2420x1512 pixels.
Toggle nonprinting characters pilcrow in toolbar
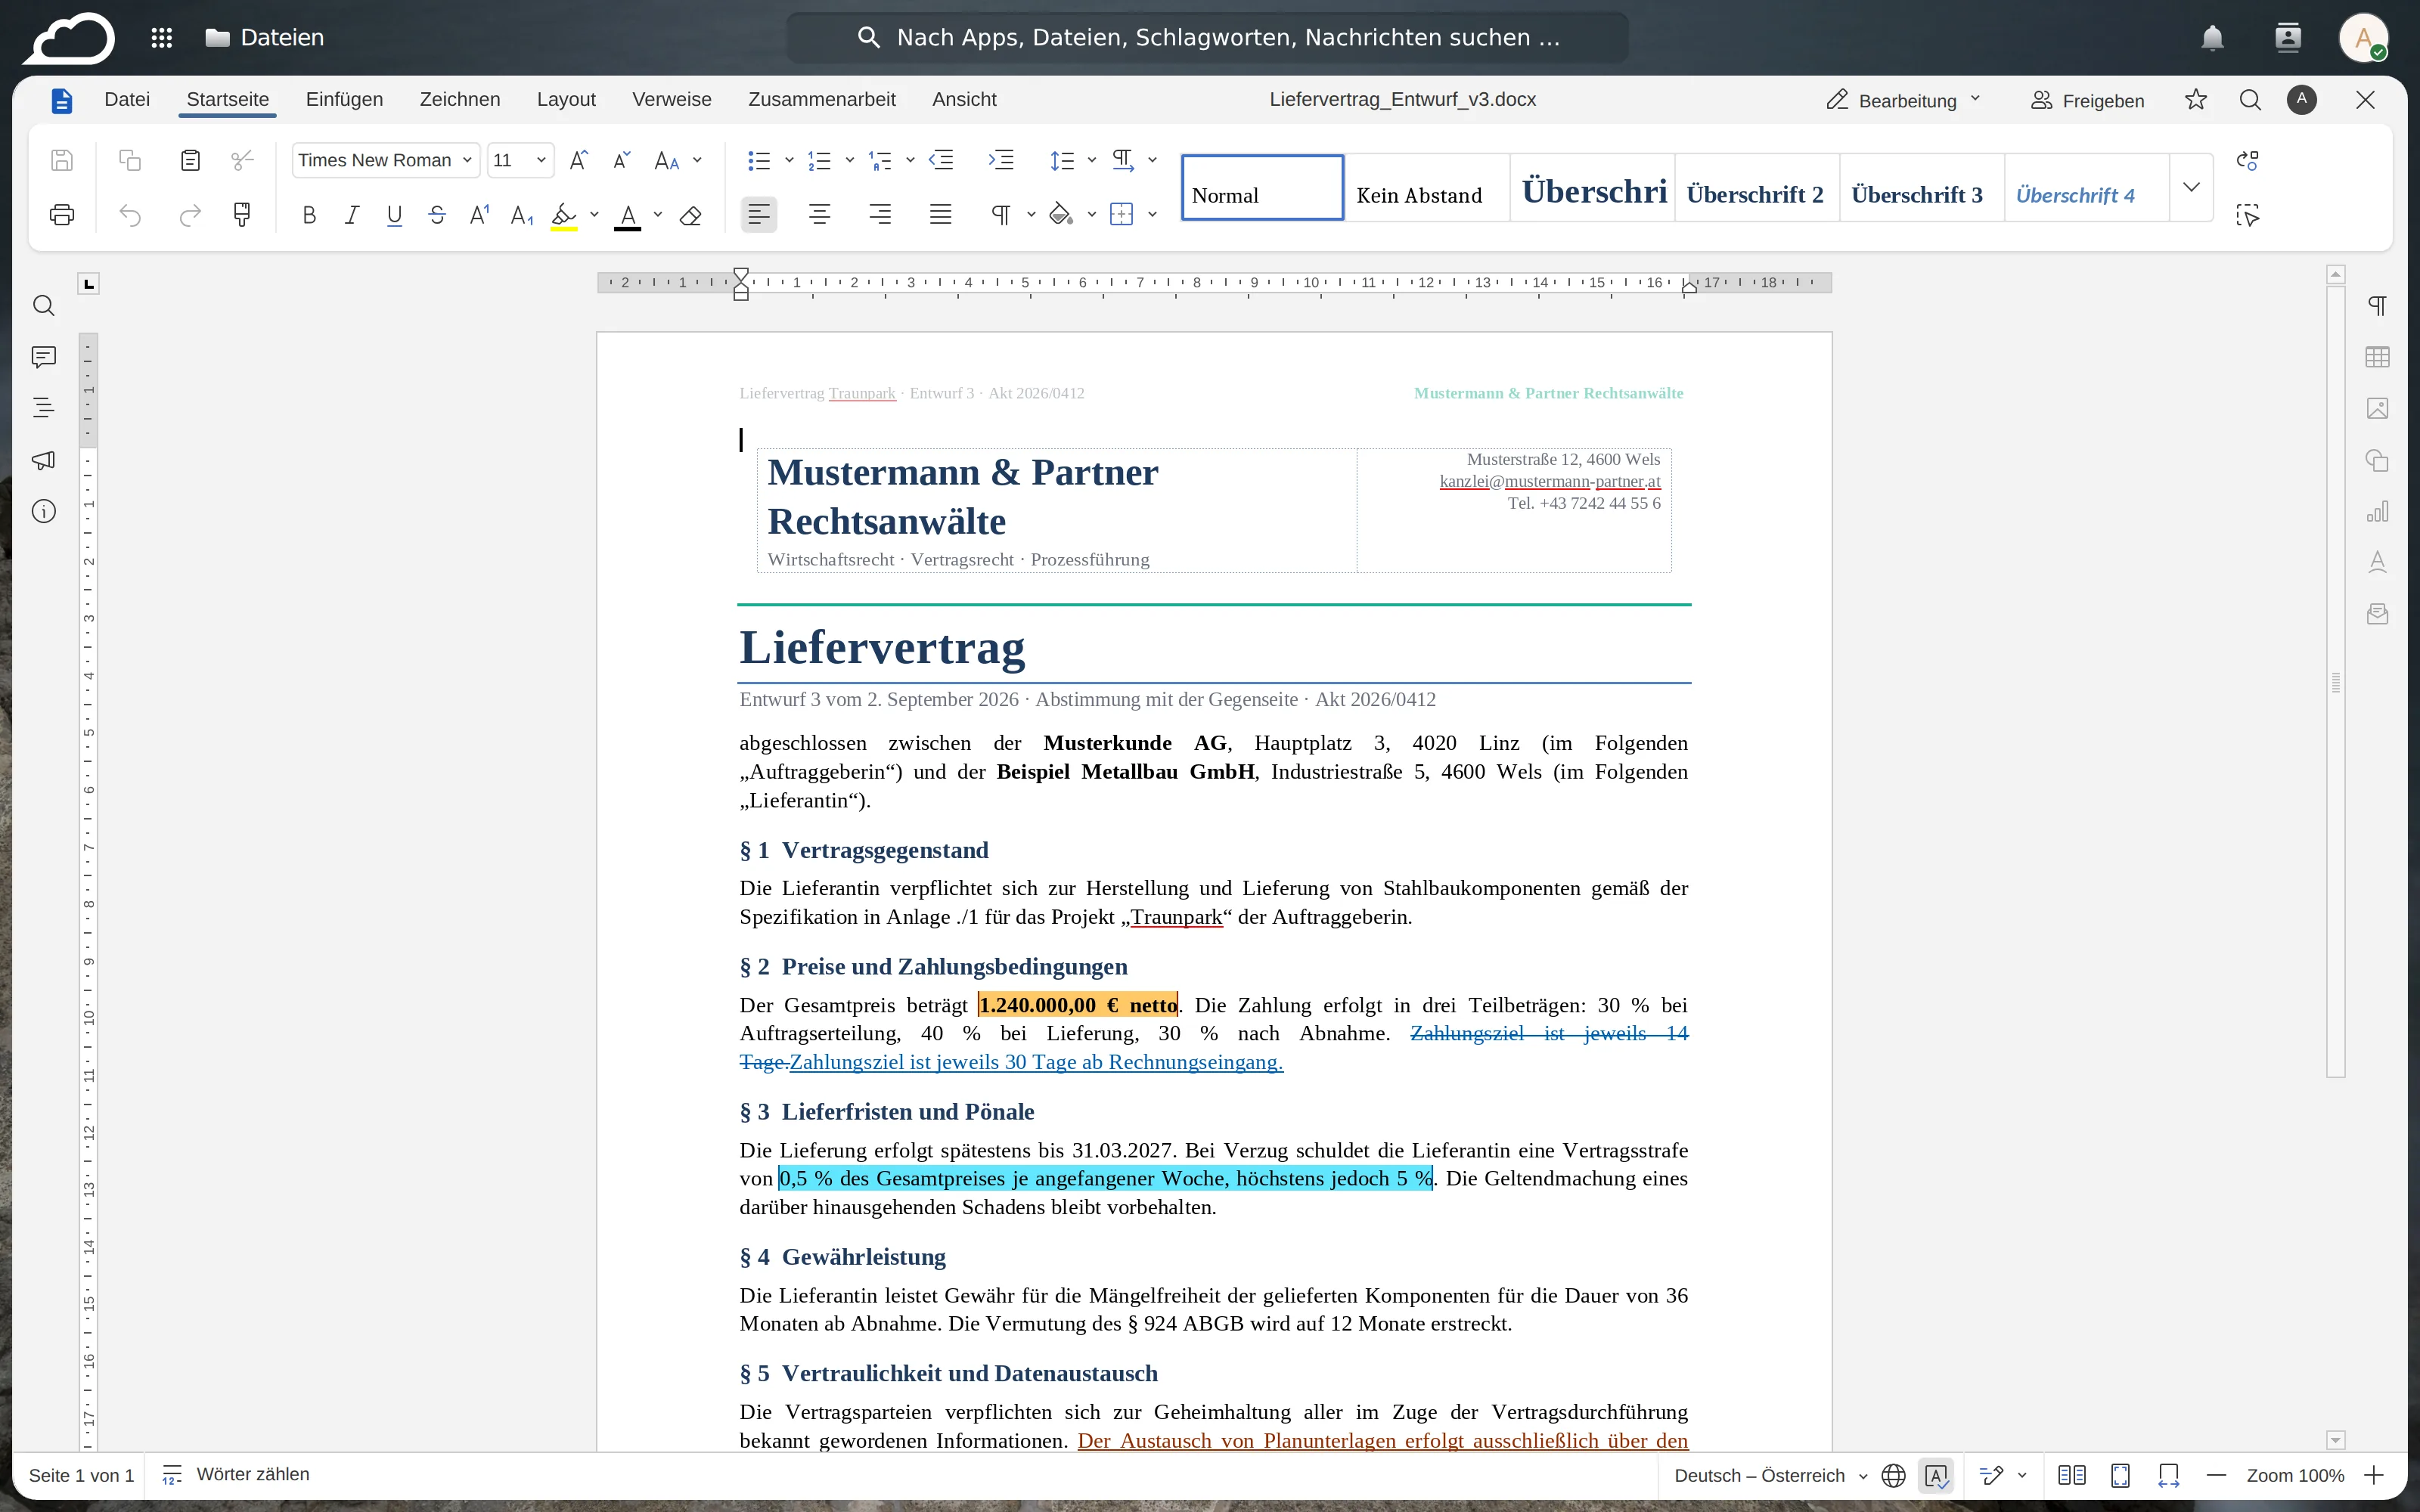pyautogui.click(x=1001, y=215)
